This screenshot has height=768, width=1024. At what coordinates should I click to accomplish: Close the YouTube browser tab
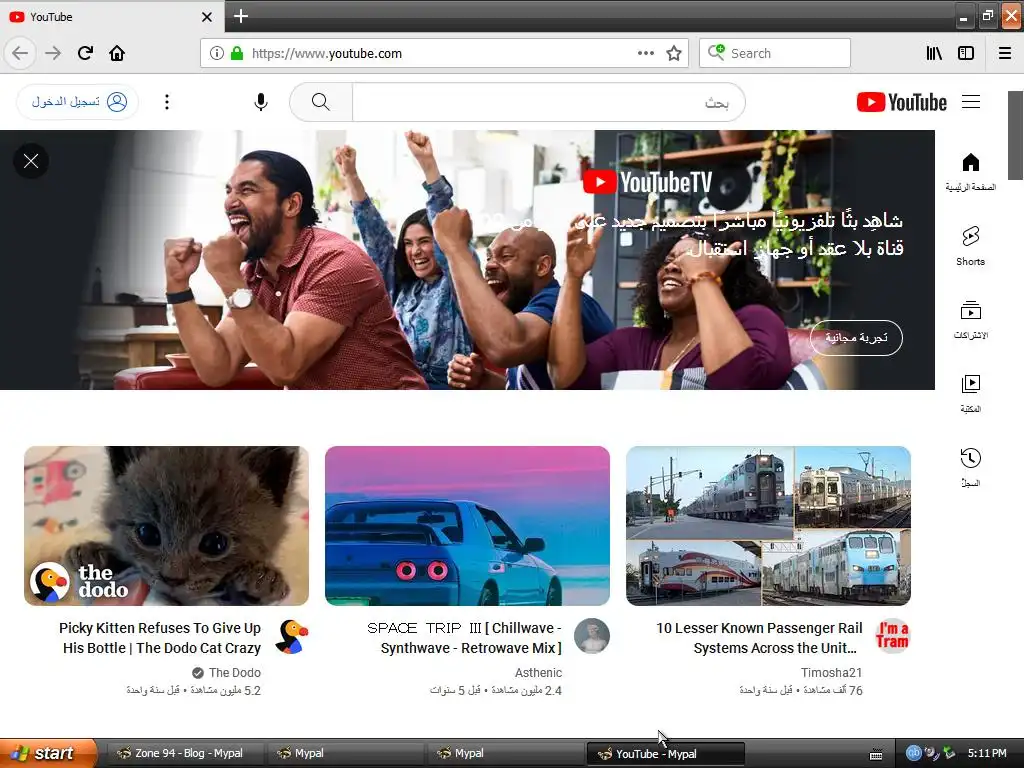[207, 17]
